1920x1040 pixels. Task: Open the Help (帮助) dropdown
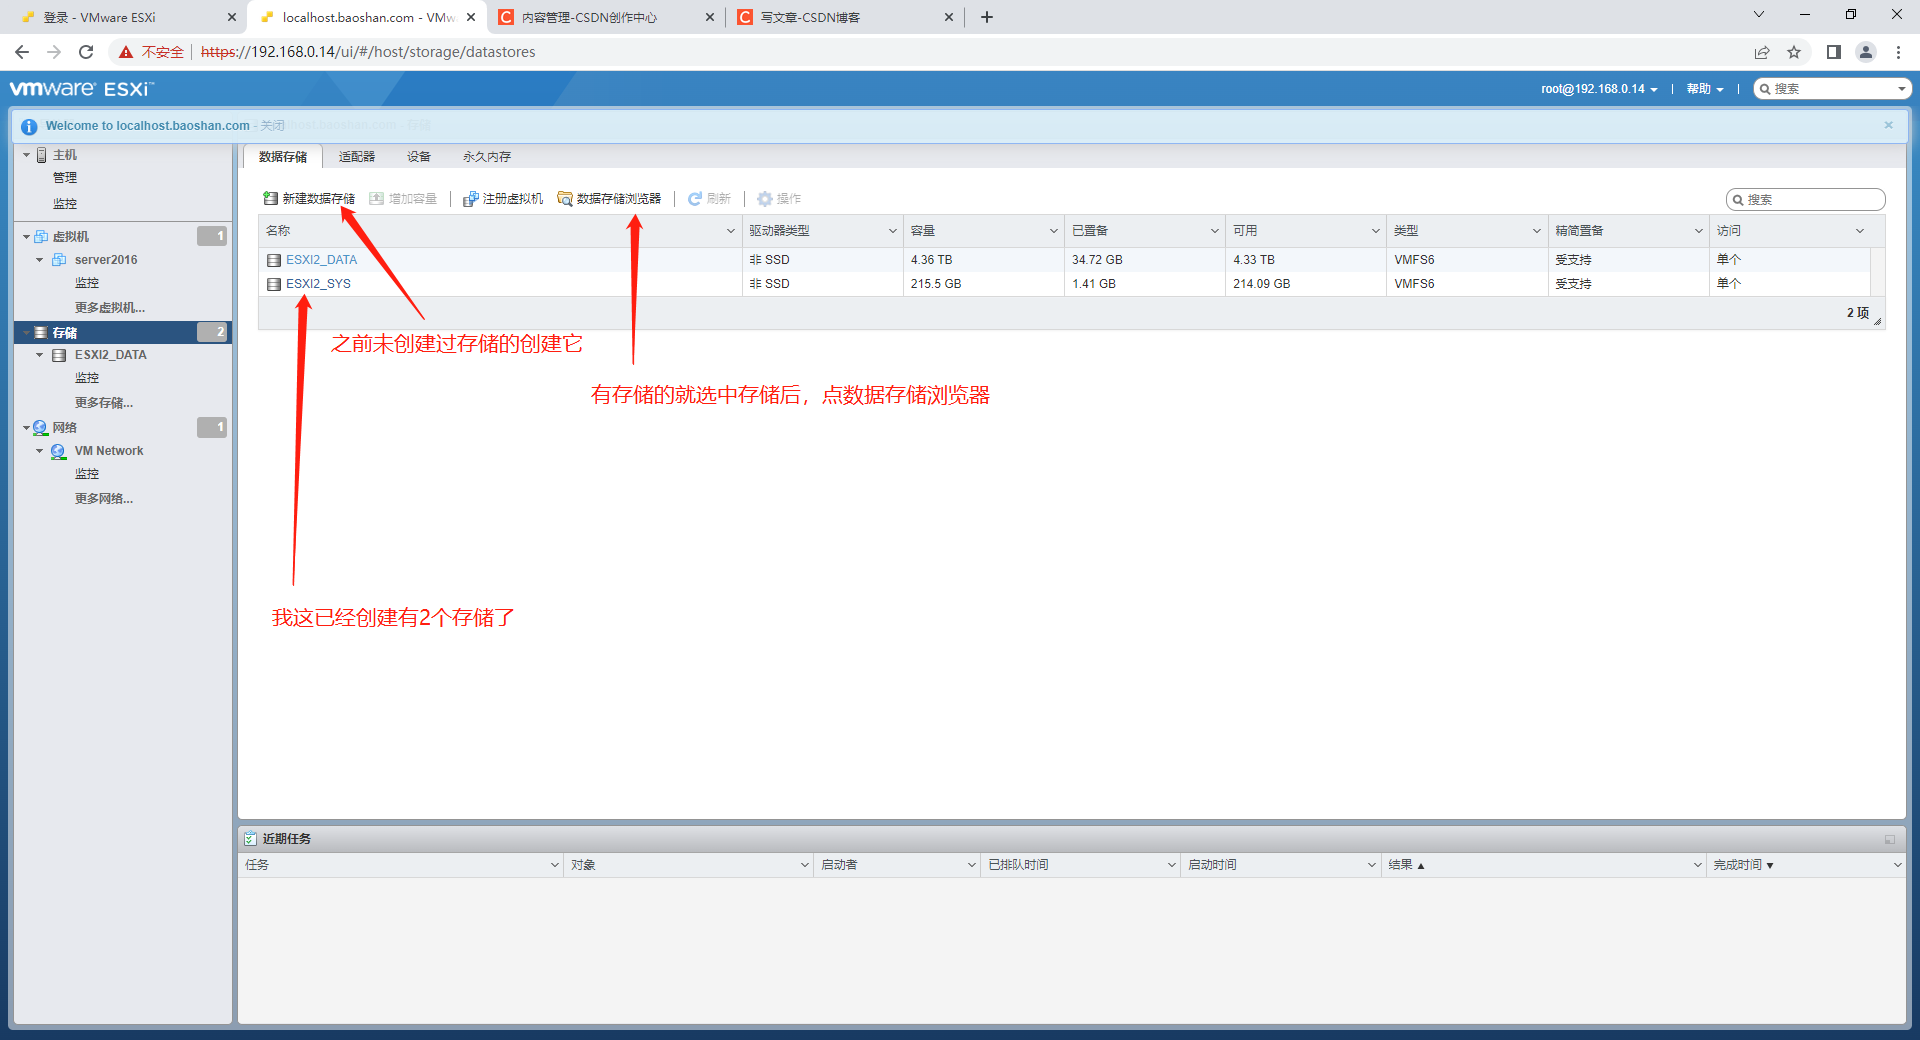1705,89
